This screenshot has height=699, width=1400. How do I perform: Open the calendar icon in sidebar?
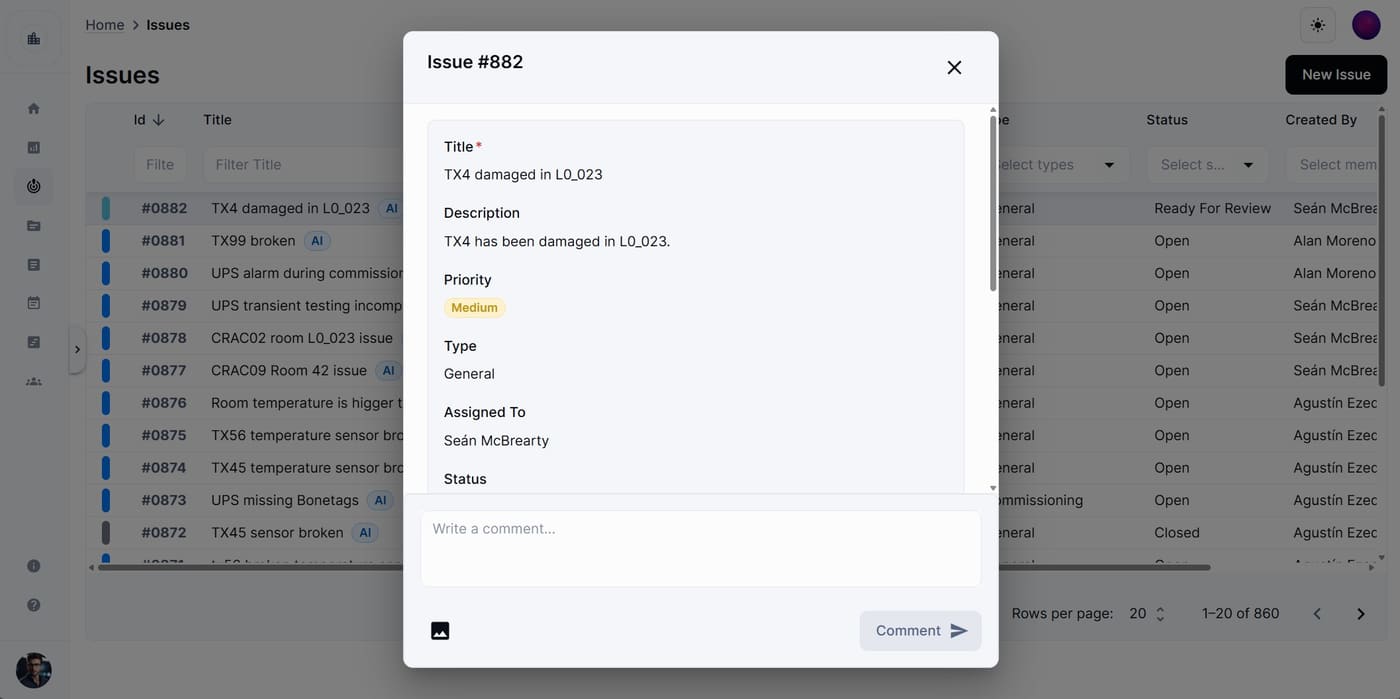point(34,303)
